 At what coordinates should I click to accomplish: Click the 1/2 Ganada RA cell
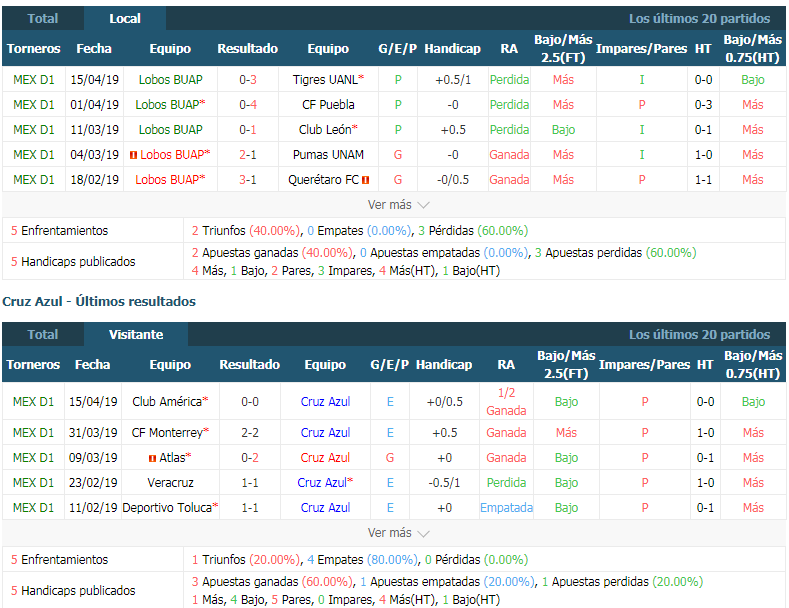click(506, 402)
